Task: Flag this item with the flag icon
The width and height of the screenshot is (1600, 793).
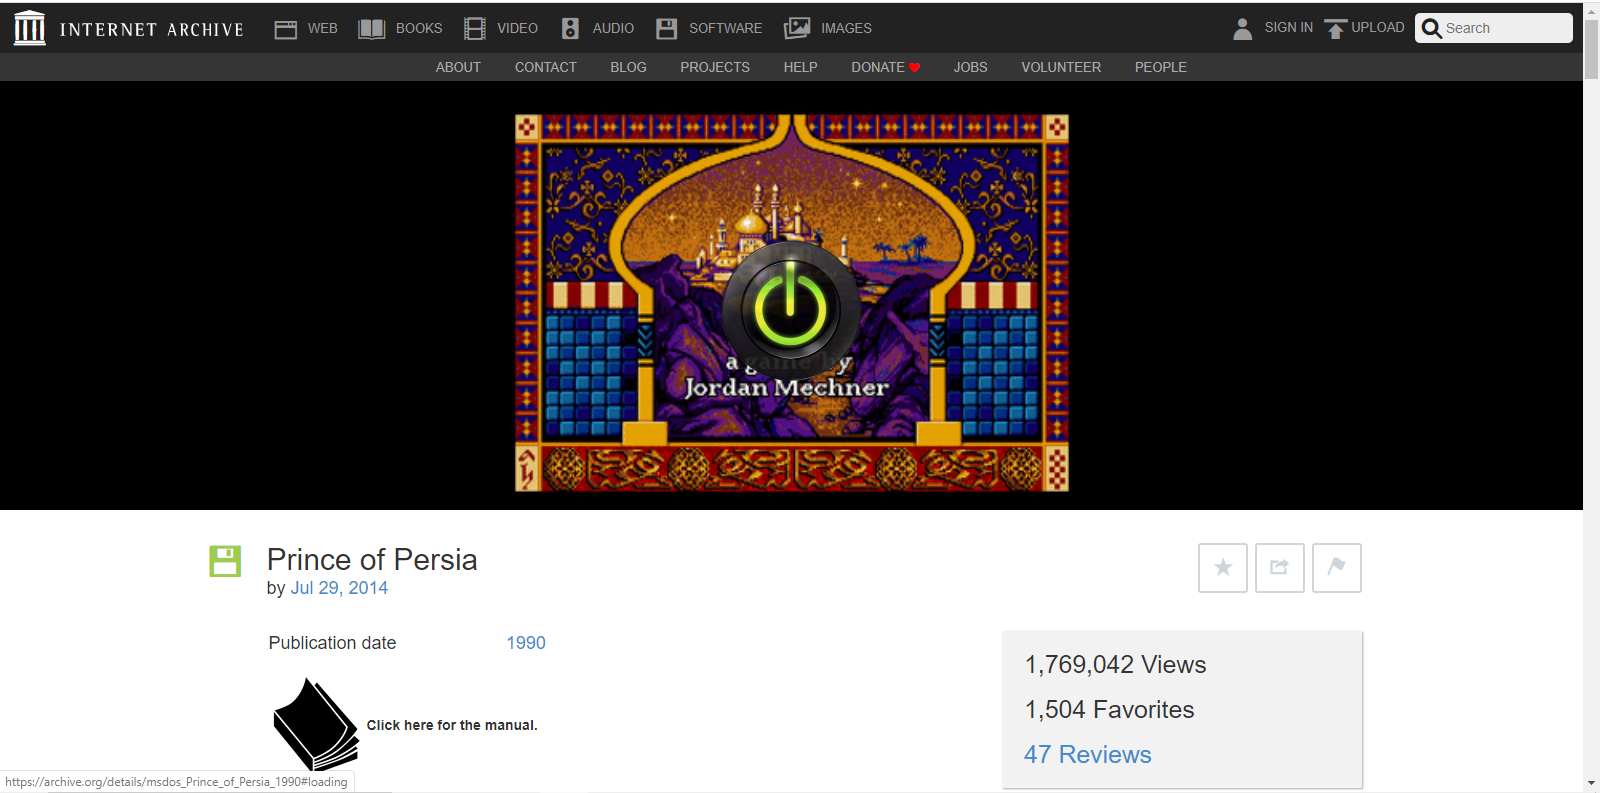Action: 1337,568
